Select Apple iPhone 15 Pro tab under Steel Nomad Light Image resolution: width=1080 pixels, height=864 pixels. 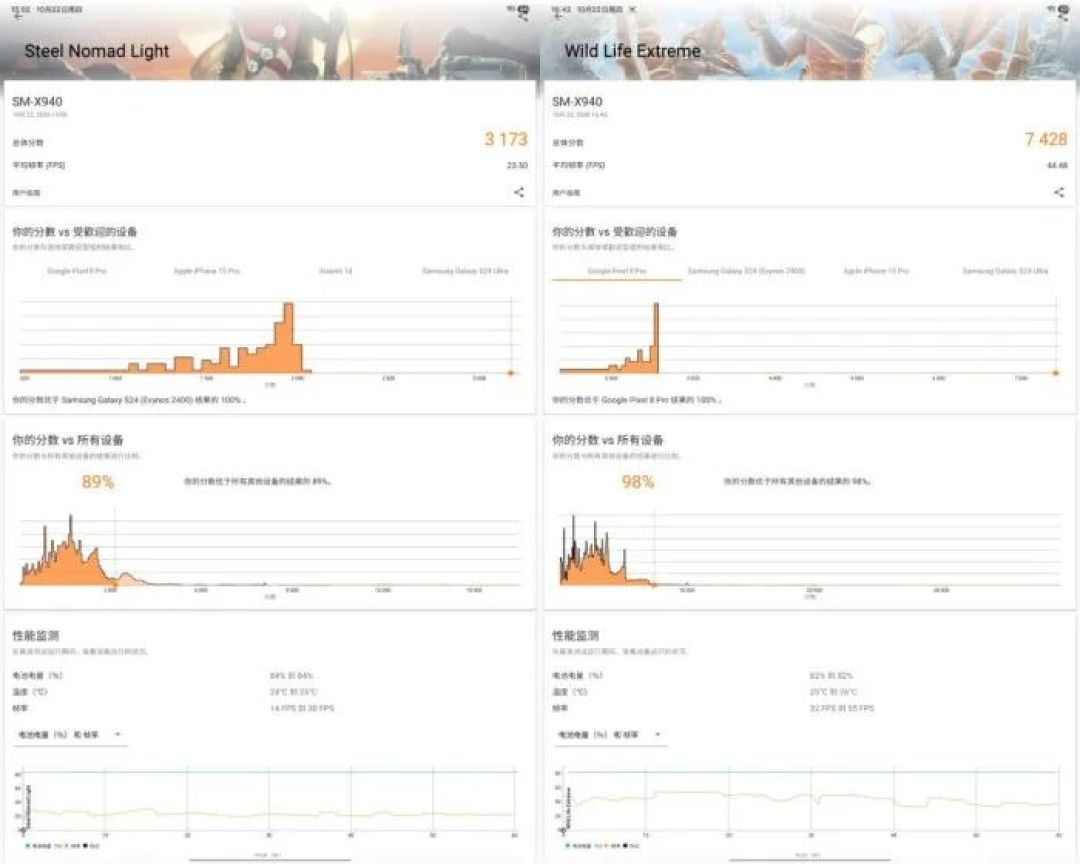click(x=207, y=271)
